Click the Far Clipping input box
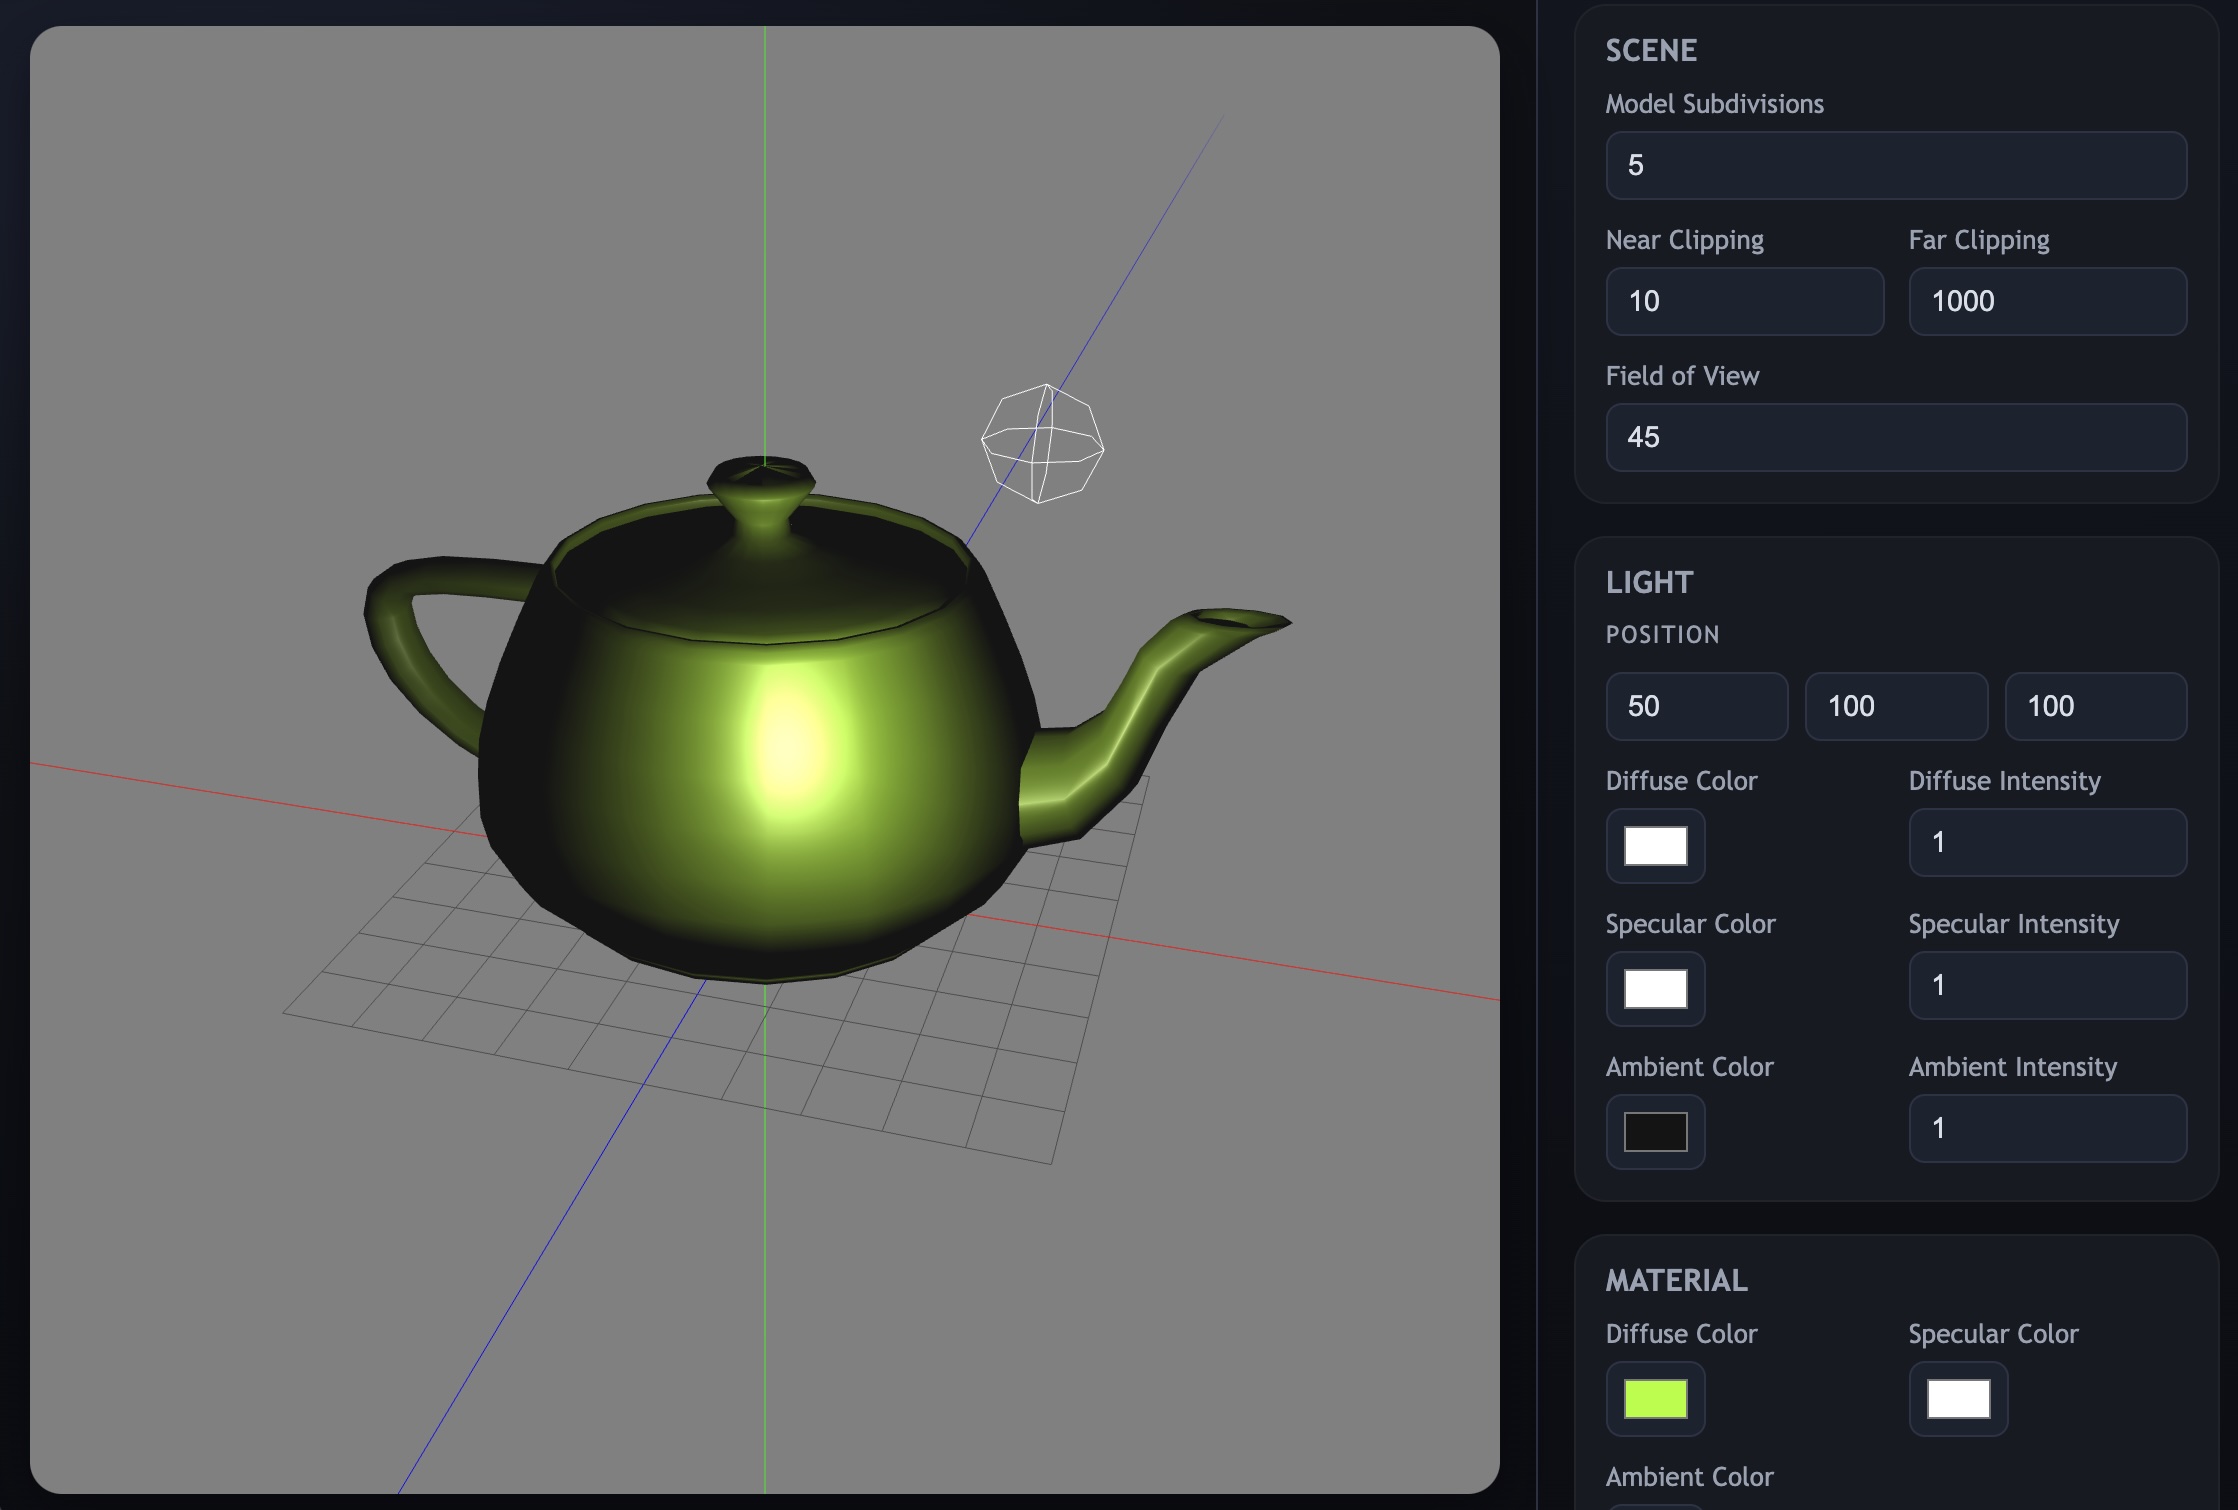This screenshot has width=2238, height=1510. [2046, 301]
